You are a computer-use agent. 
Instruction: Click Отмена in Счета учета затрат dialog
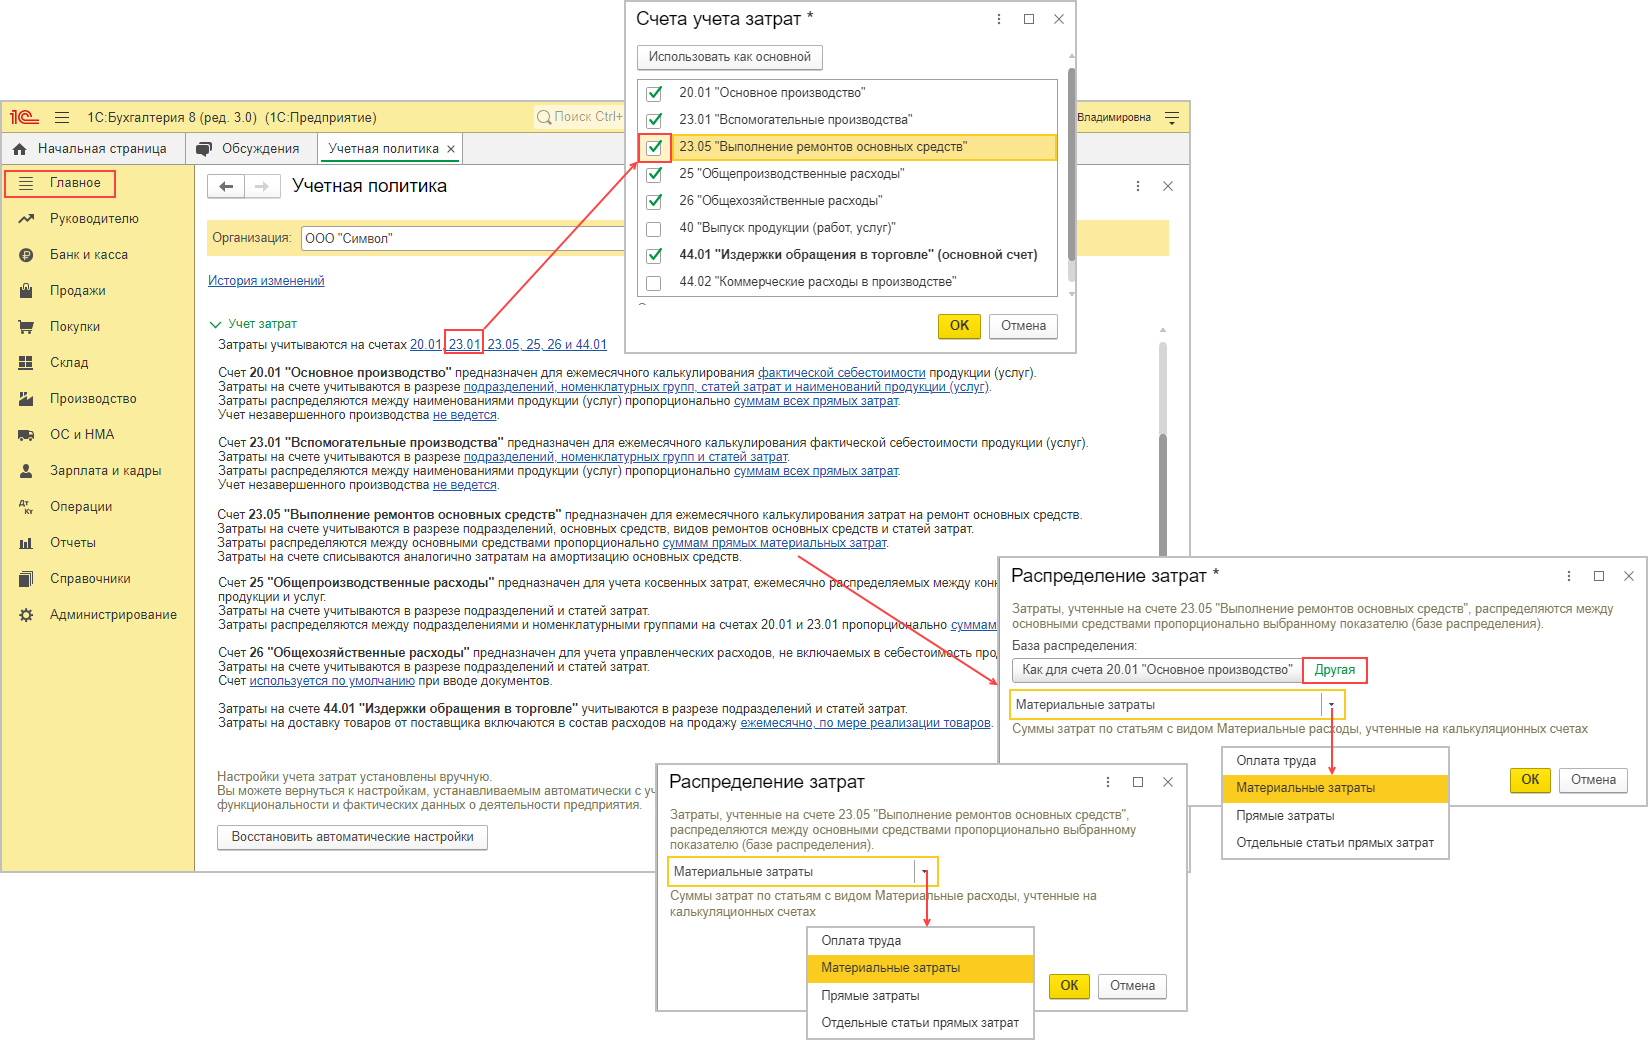tap(1023, 326)
